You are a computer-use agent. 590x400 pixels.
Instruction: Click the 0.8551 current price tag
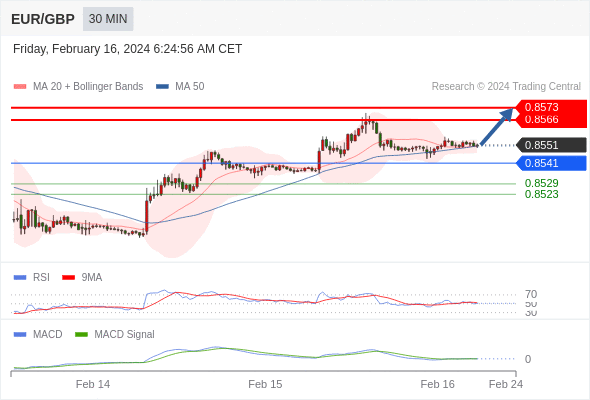point(551,145)
